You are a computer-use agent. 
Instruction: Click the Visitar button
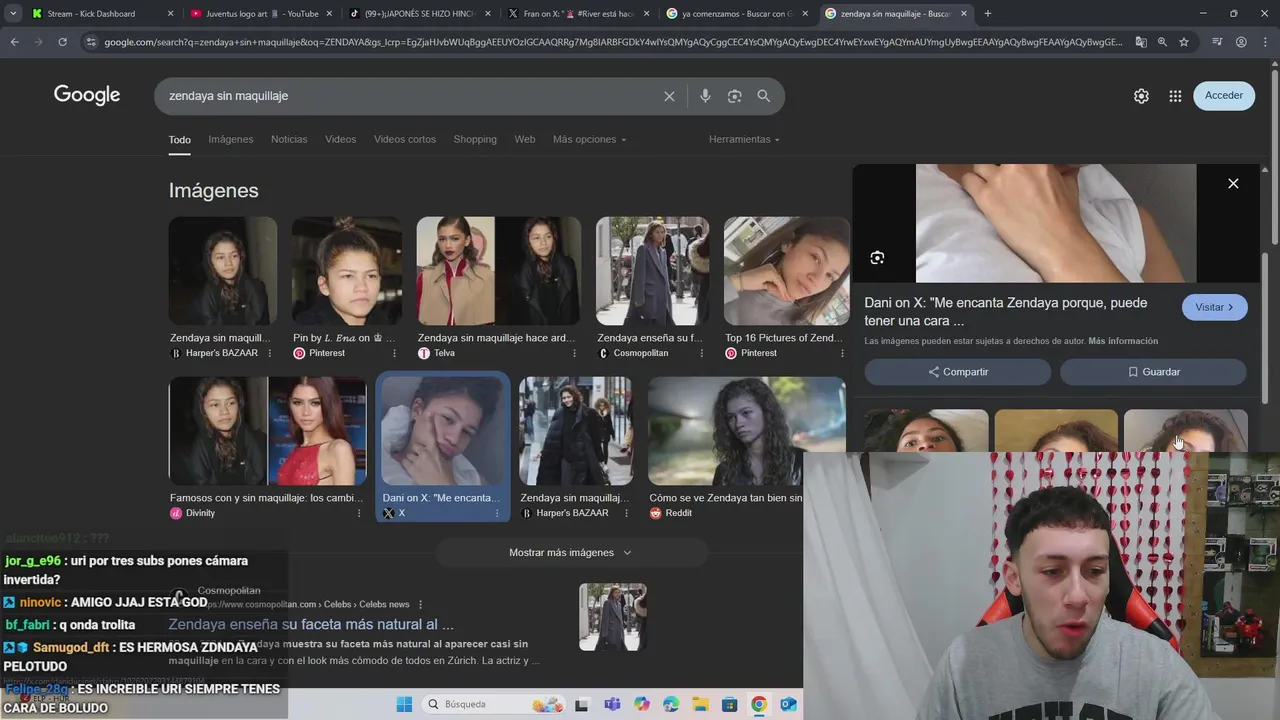click(x=1214, y=307)
